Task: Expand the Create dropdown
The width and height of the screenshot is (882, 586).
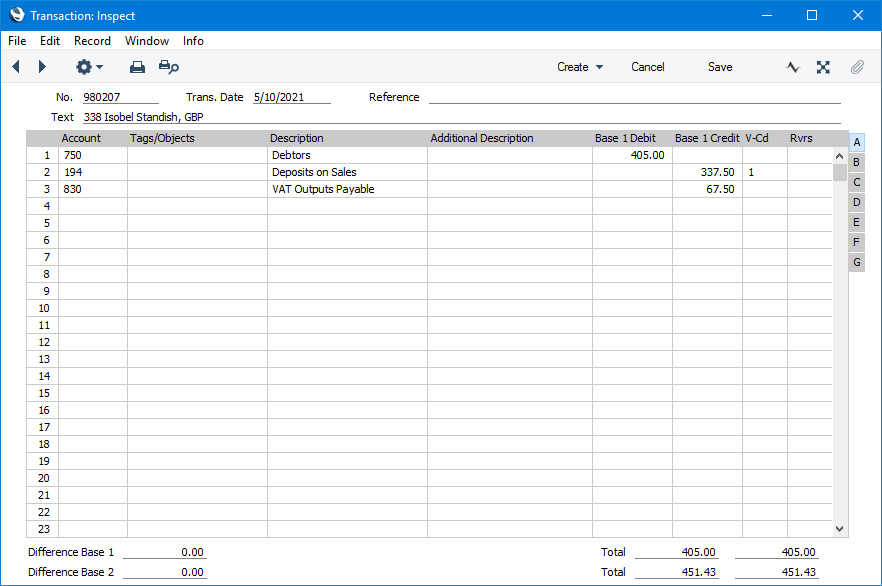Action: (580, 67)
